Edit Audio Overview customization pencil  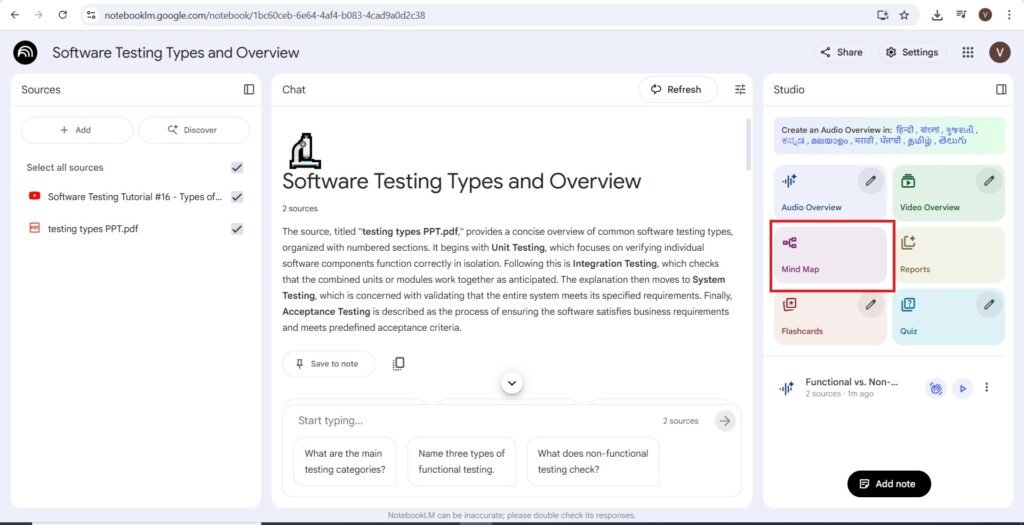(x=871, y=181)
